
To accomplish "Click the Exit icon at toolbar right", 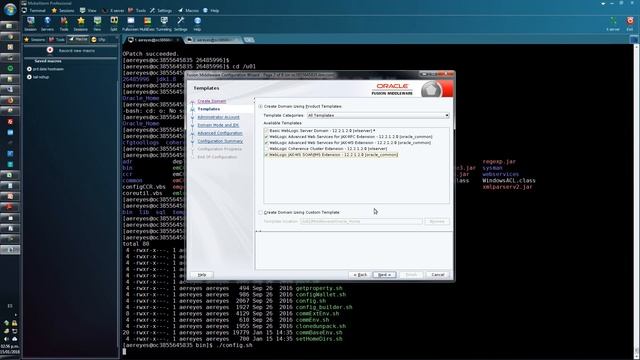I will pyautogui.click(x=630, y=24).
